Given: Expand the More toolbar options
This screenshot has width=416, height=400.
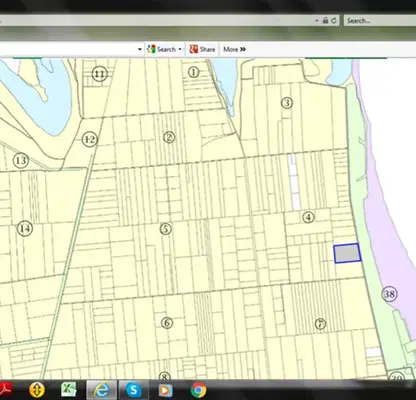Looking at the screenshot, I should point(234,49).
